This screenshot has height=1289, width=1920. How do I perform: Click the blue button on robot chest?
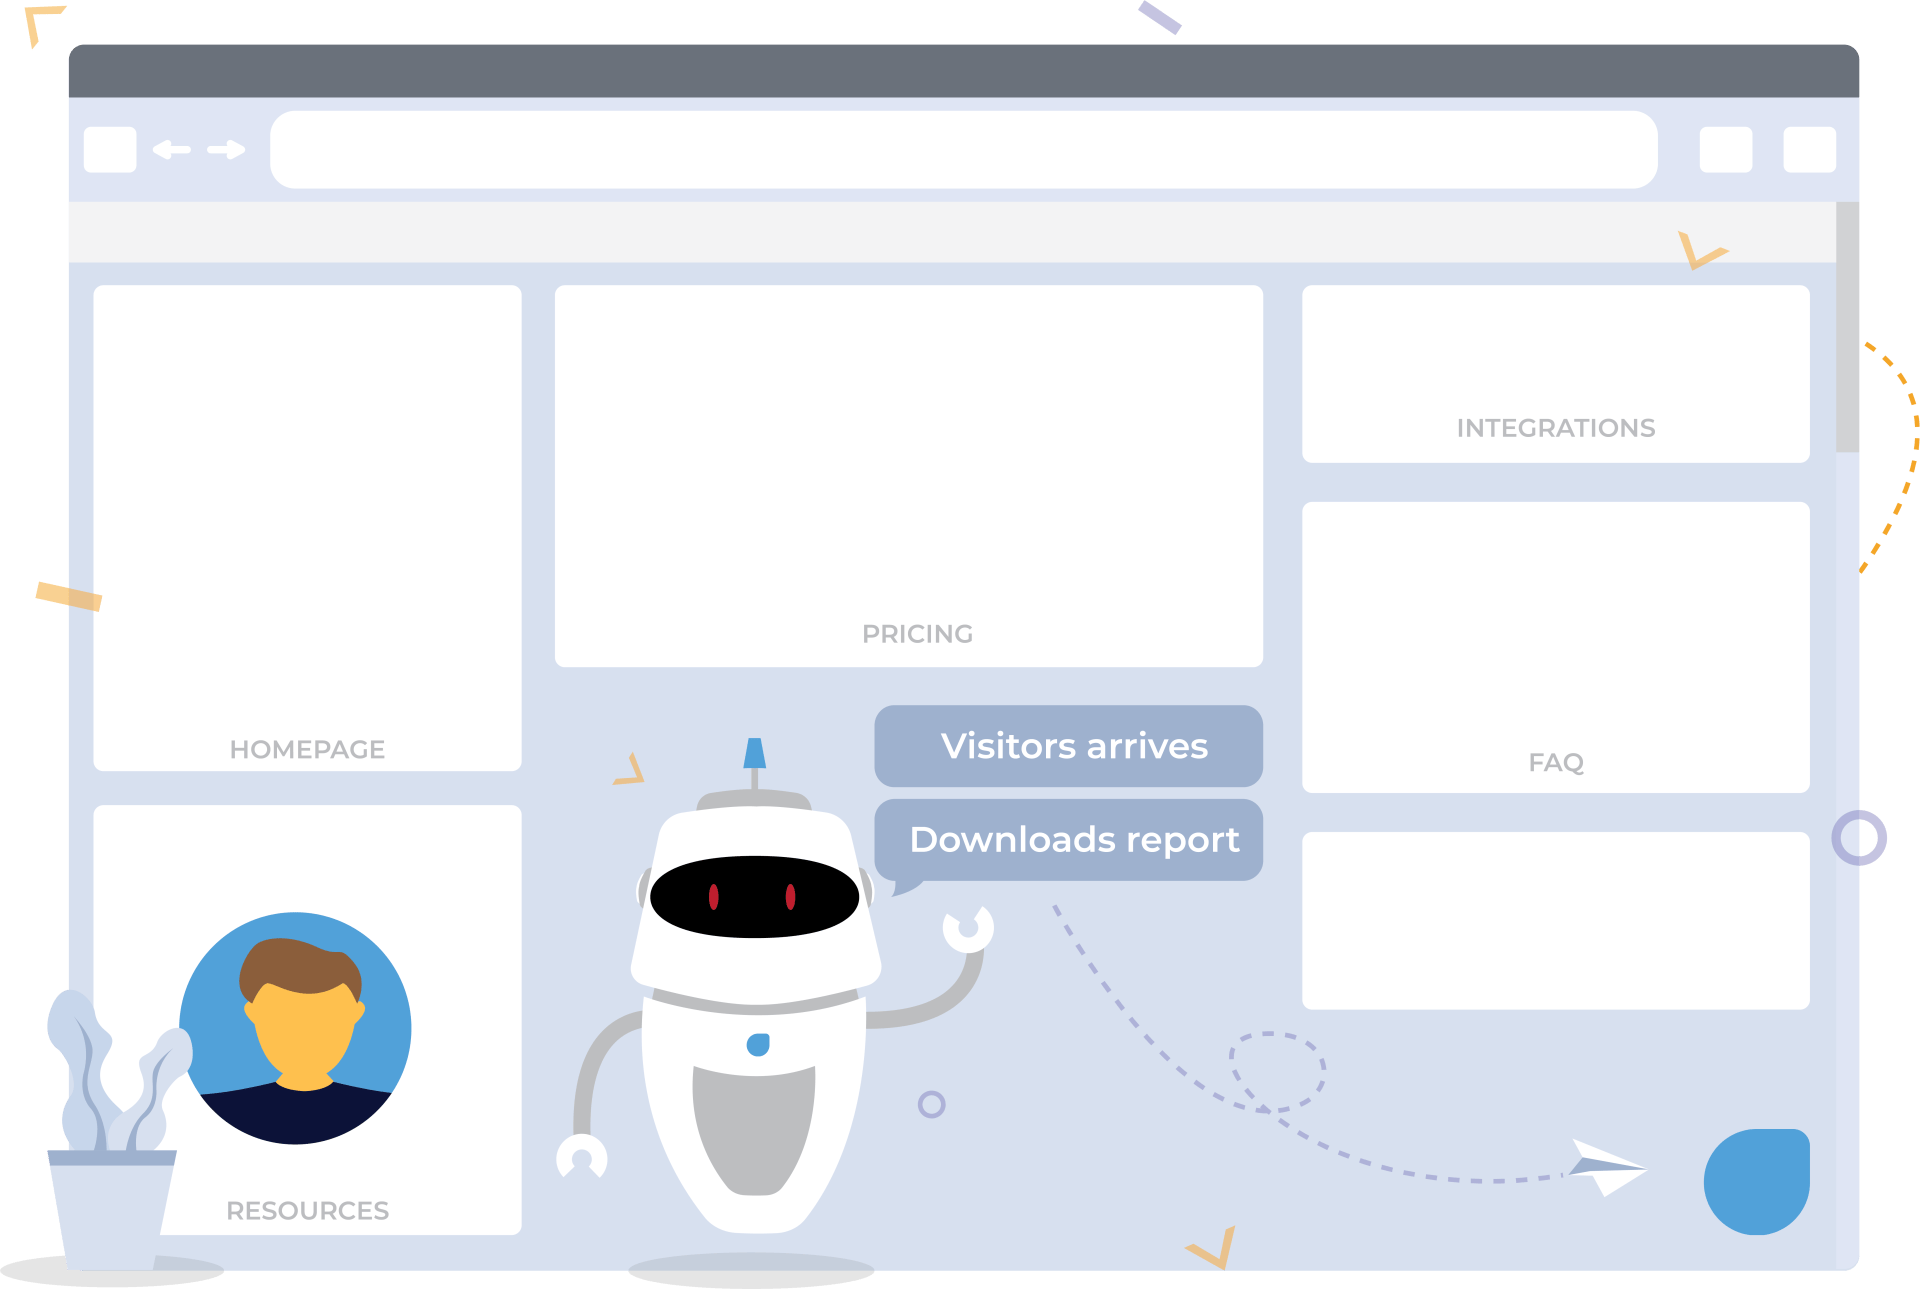tap(758, 1045)
